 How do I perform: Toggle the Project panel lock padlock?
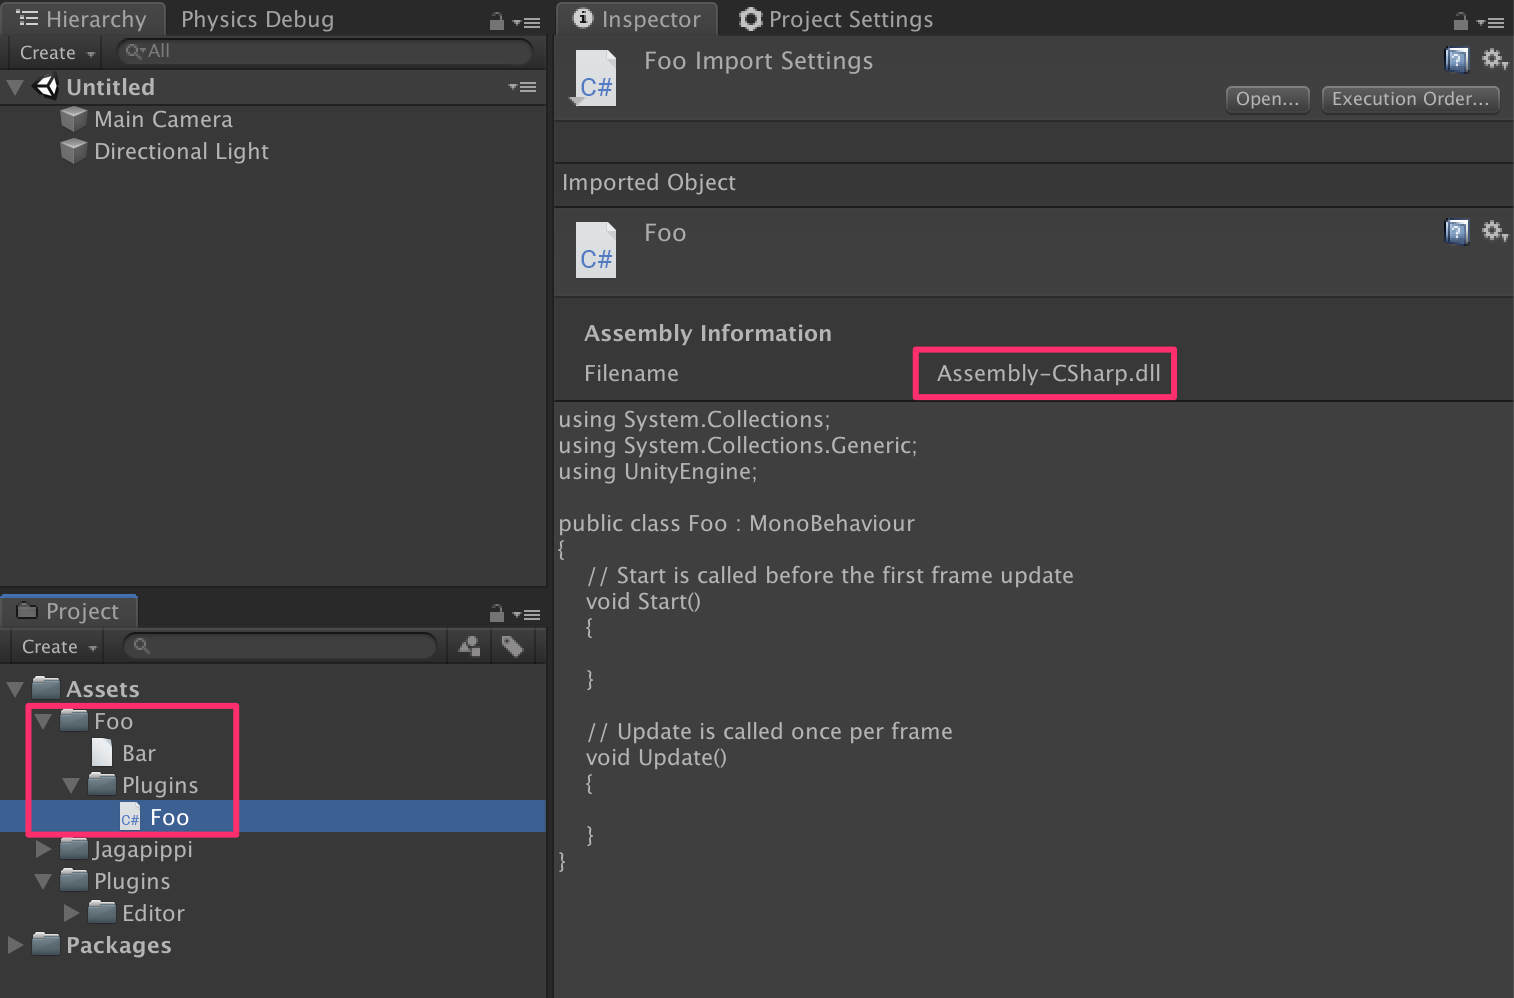coord(496,613)
